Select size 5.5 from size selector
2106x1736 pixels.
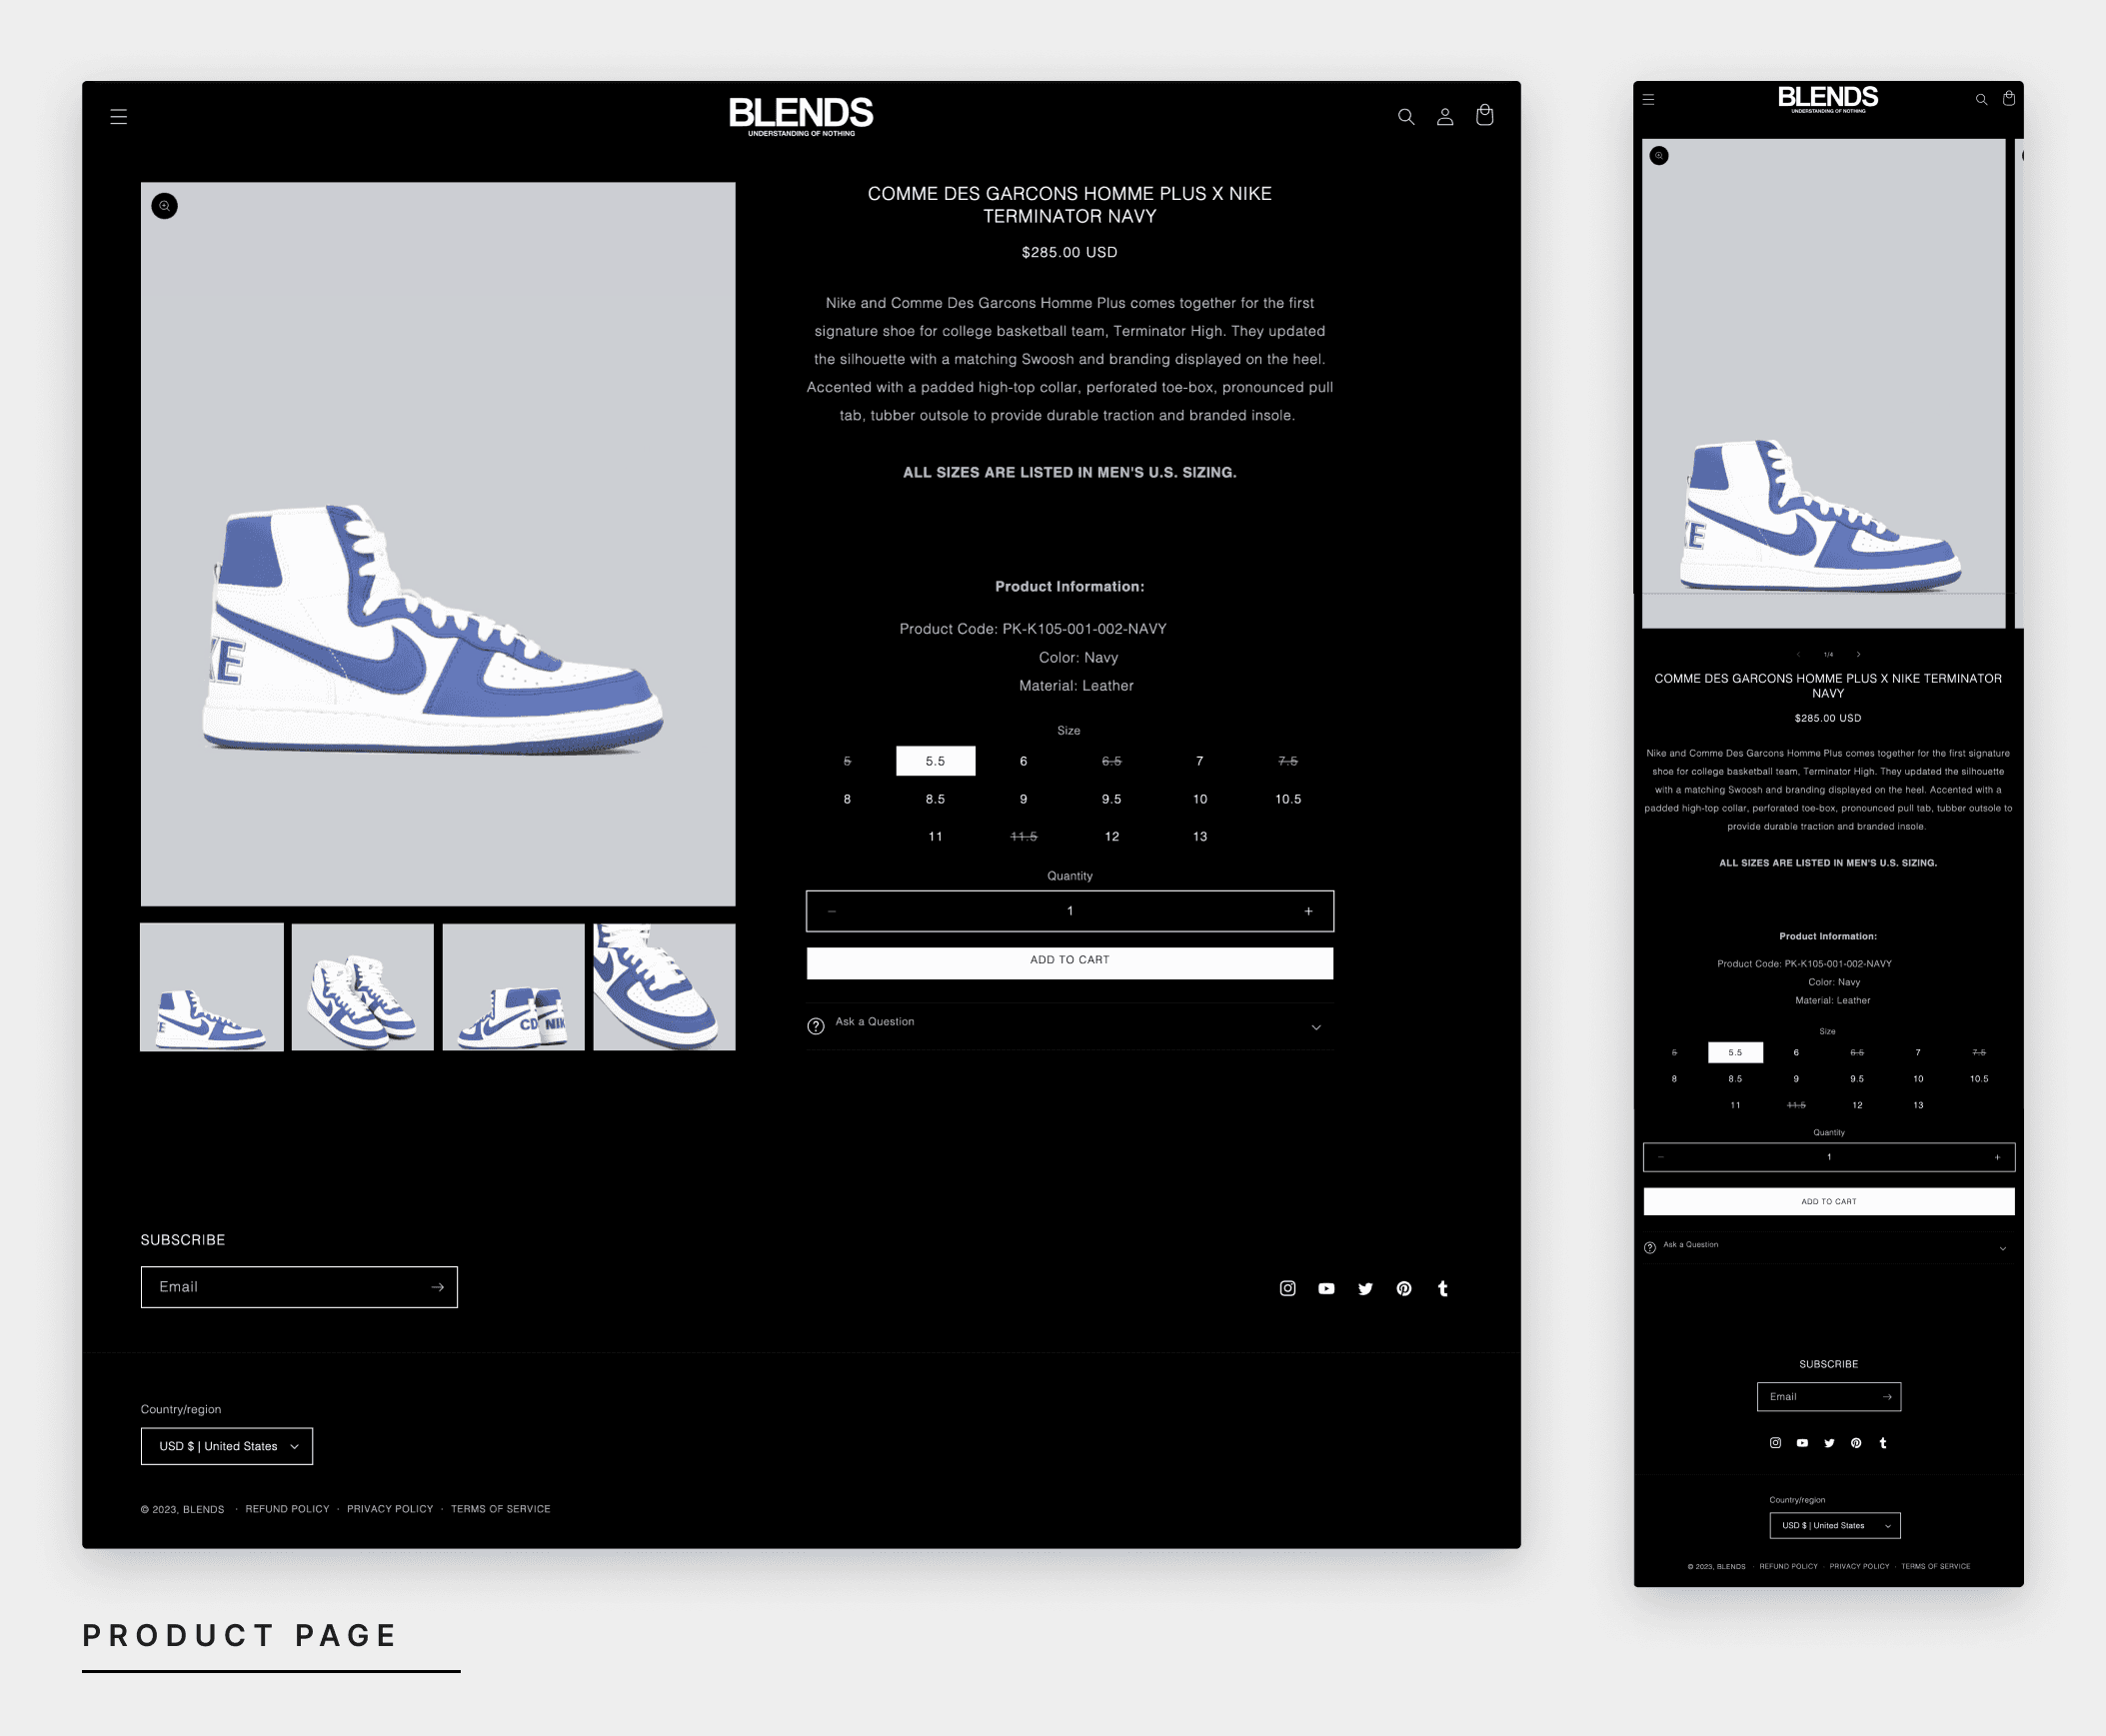(936, 759)
